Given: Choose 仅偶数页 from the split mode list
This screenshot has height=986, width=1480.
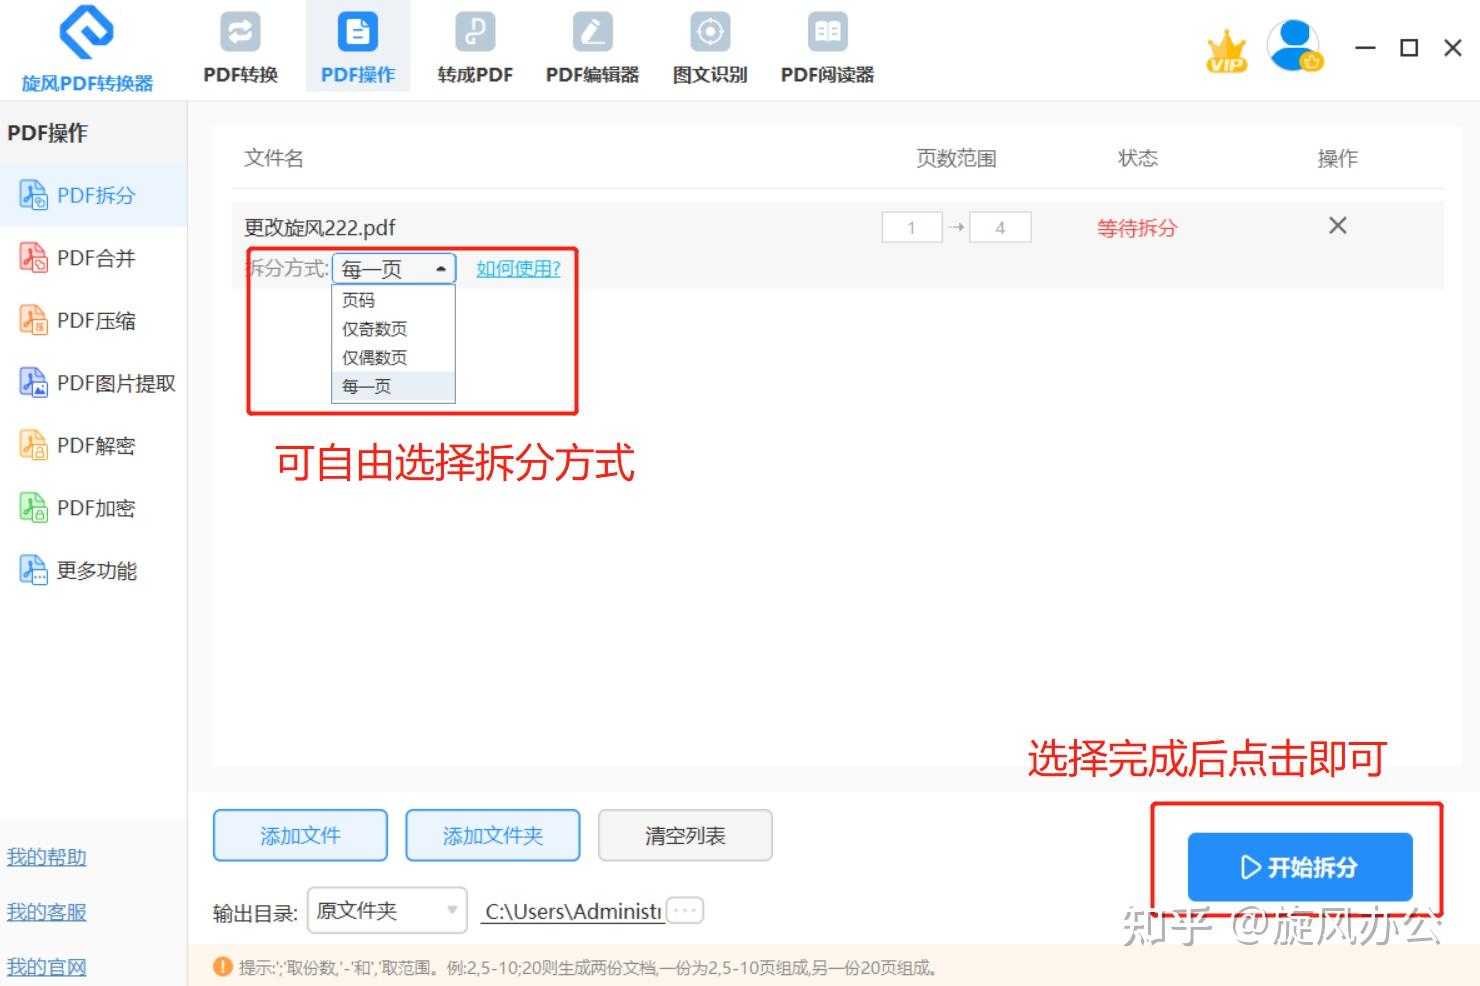Looking at the screenshot, I should point(393,358).
